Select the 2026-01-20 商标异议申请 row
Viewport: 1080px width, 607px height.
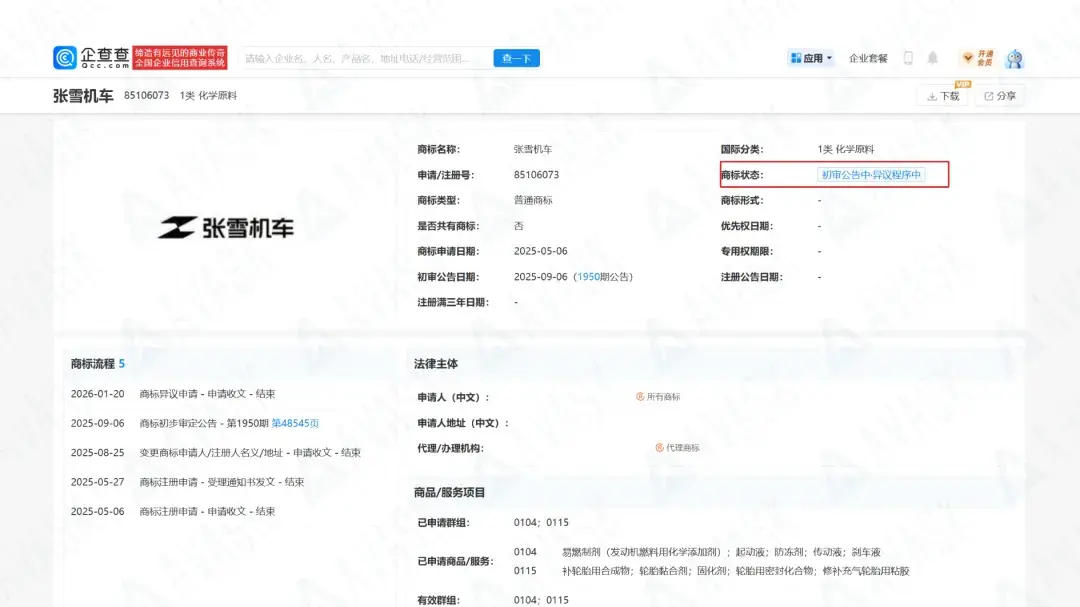173,394
